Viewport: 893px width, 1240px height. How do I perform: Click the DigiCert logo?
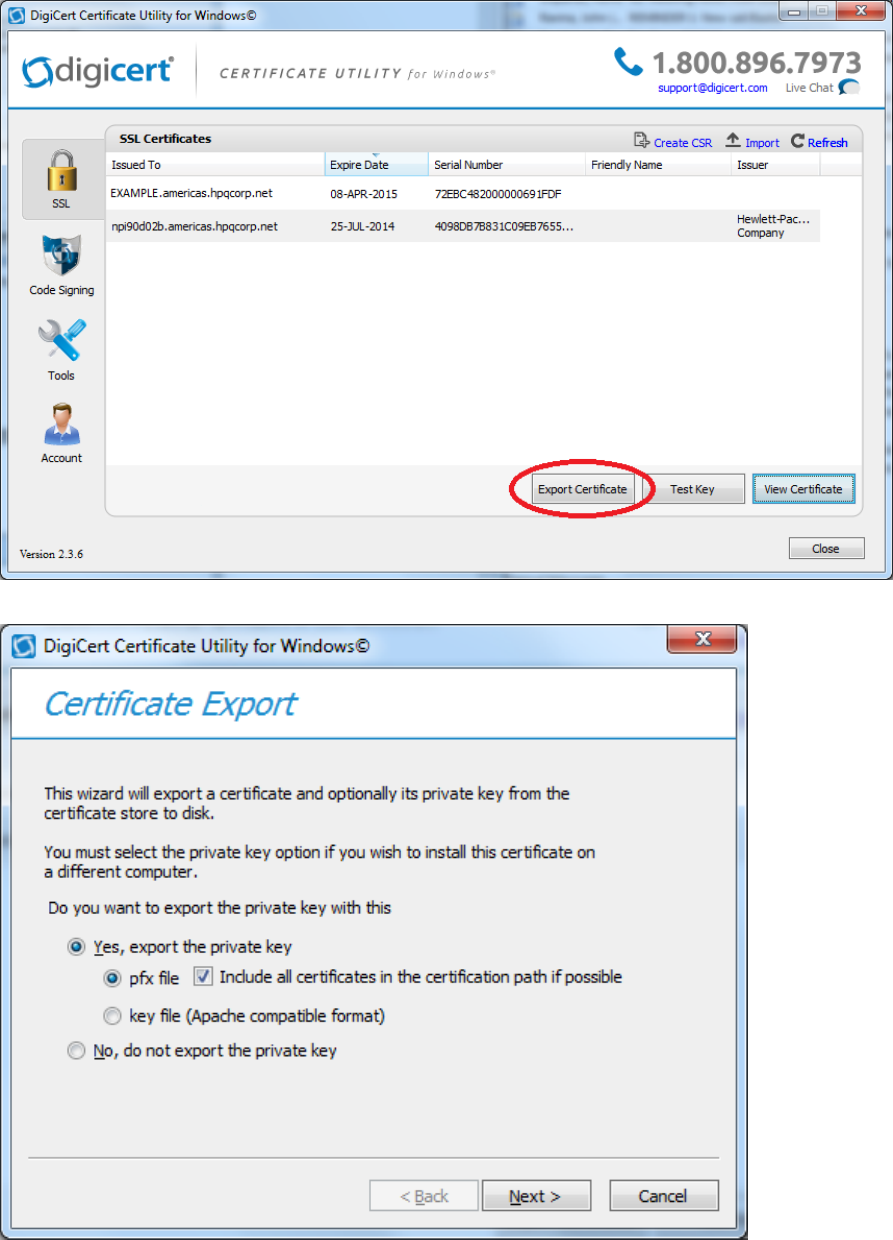point(98,72)
